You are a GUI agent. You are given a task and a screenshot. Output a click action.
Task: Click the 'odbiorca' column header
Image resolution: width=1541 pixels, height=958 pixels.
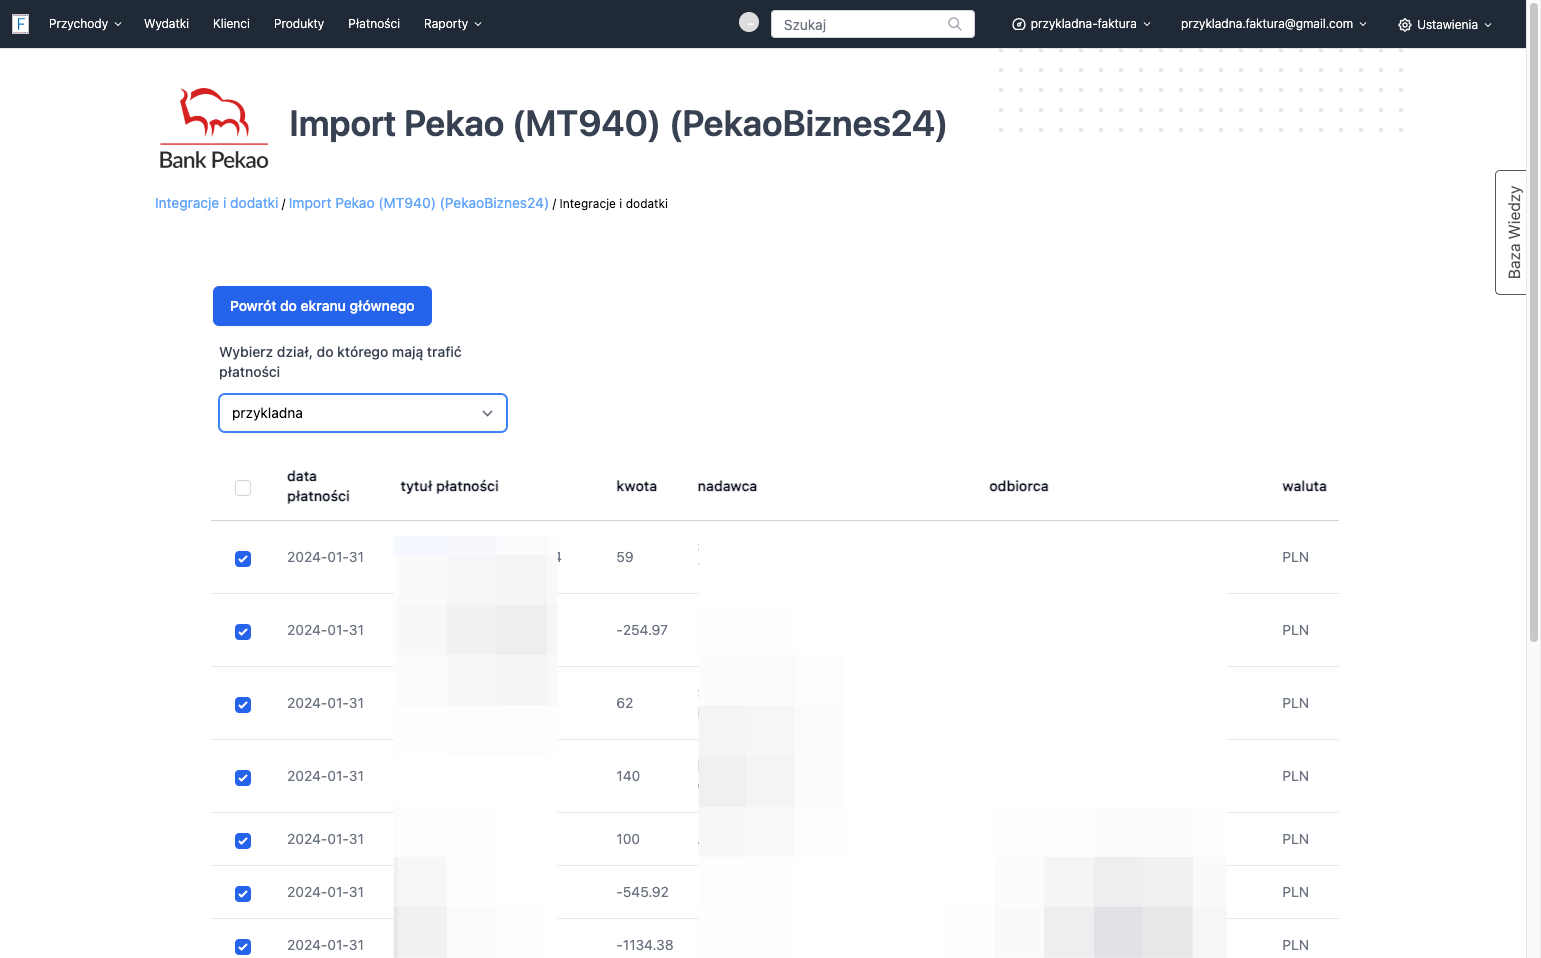pos(1019,486)
